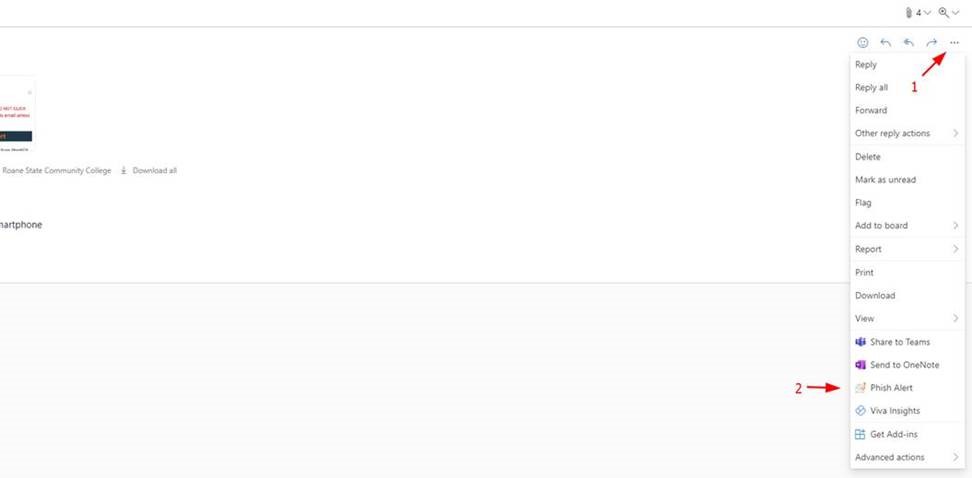
Task: Open the zoom magnifier dropdown
Action: pyautogui.click(x=948, y=12)
